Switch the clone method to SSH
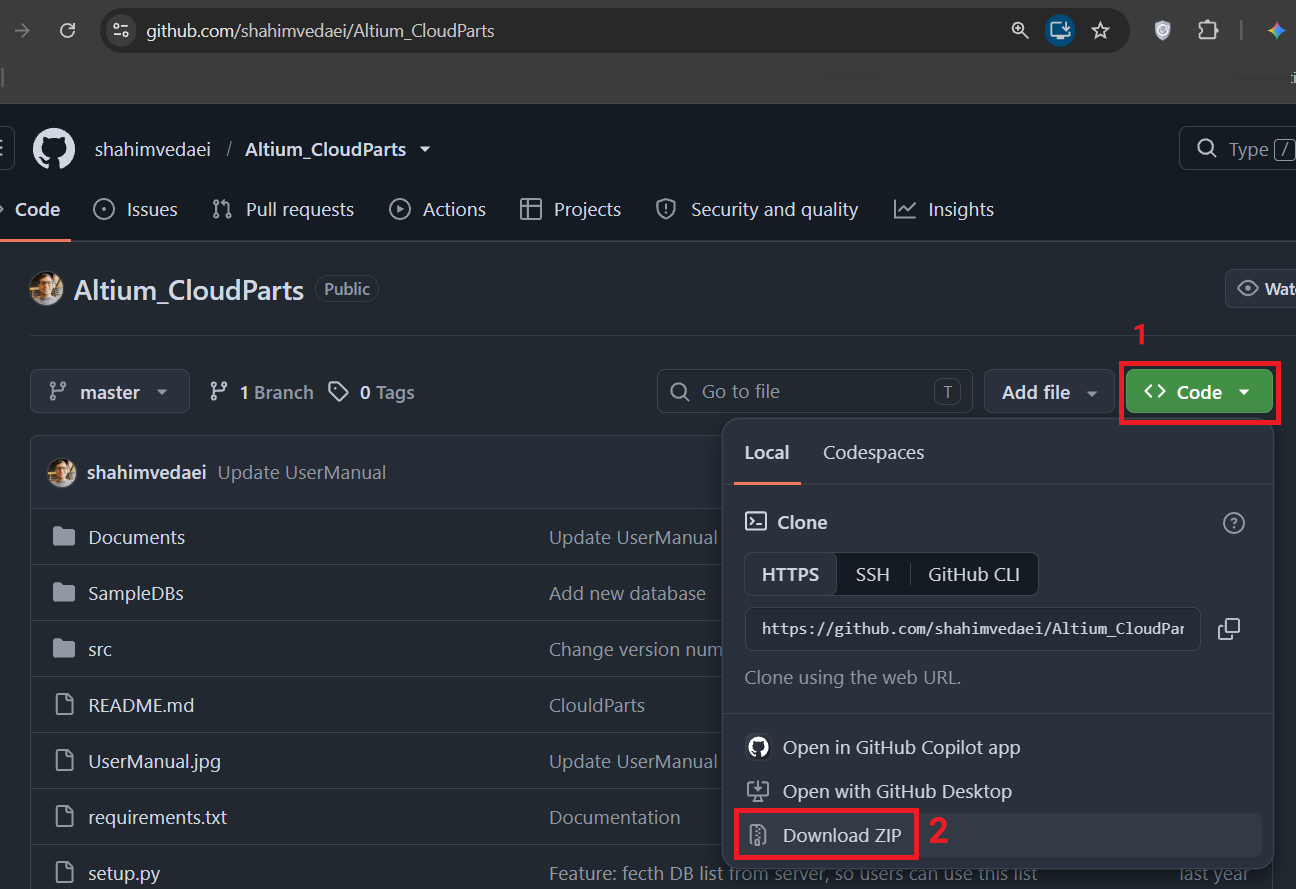The image size is (1296, 889). coord(872,574)
